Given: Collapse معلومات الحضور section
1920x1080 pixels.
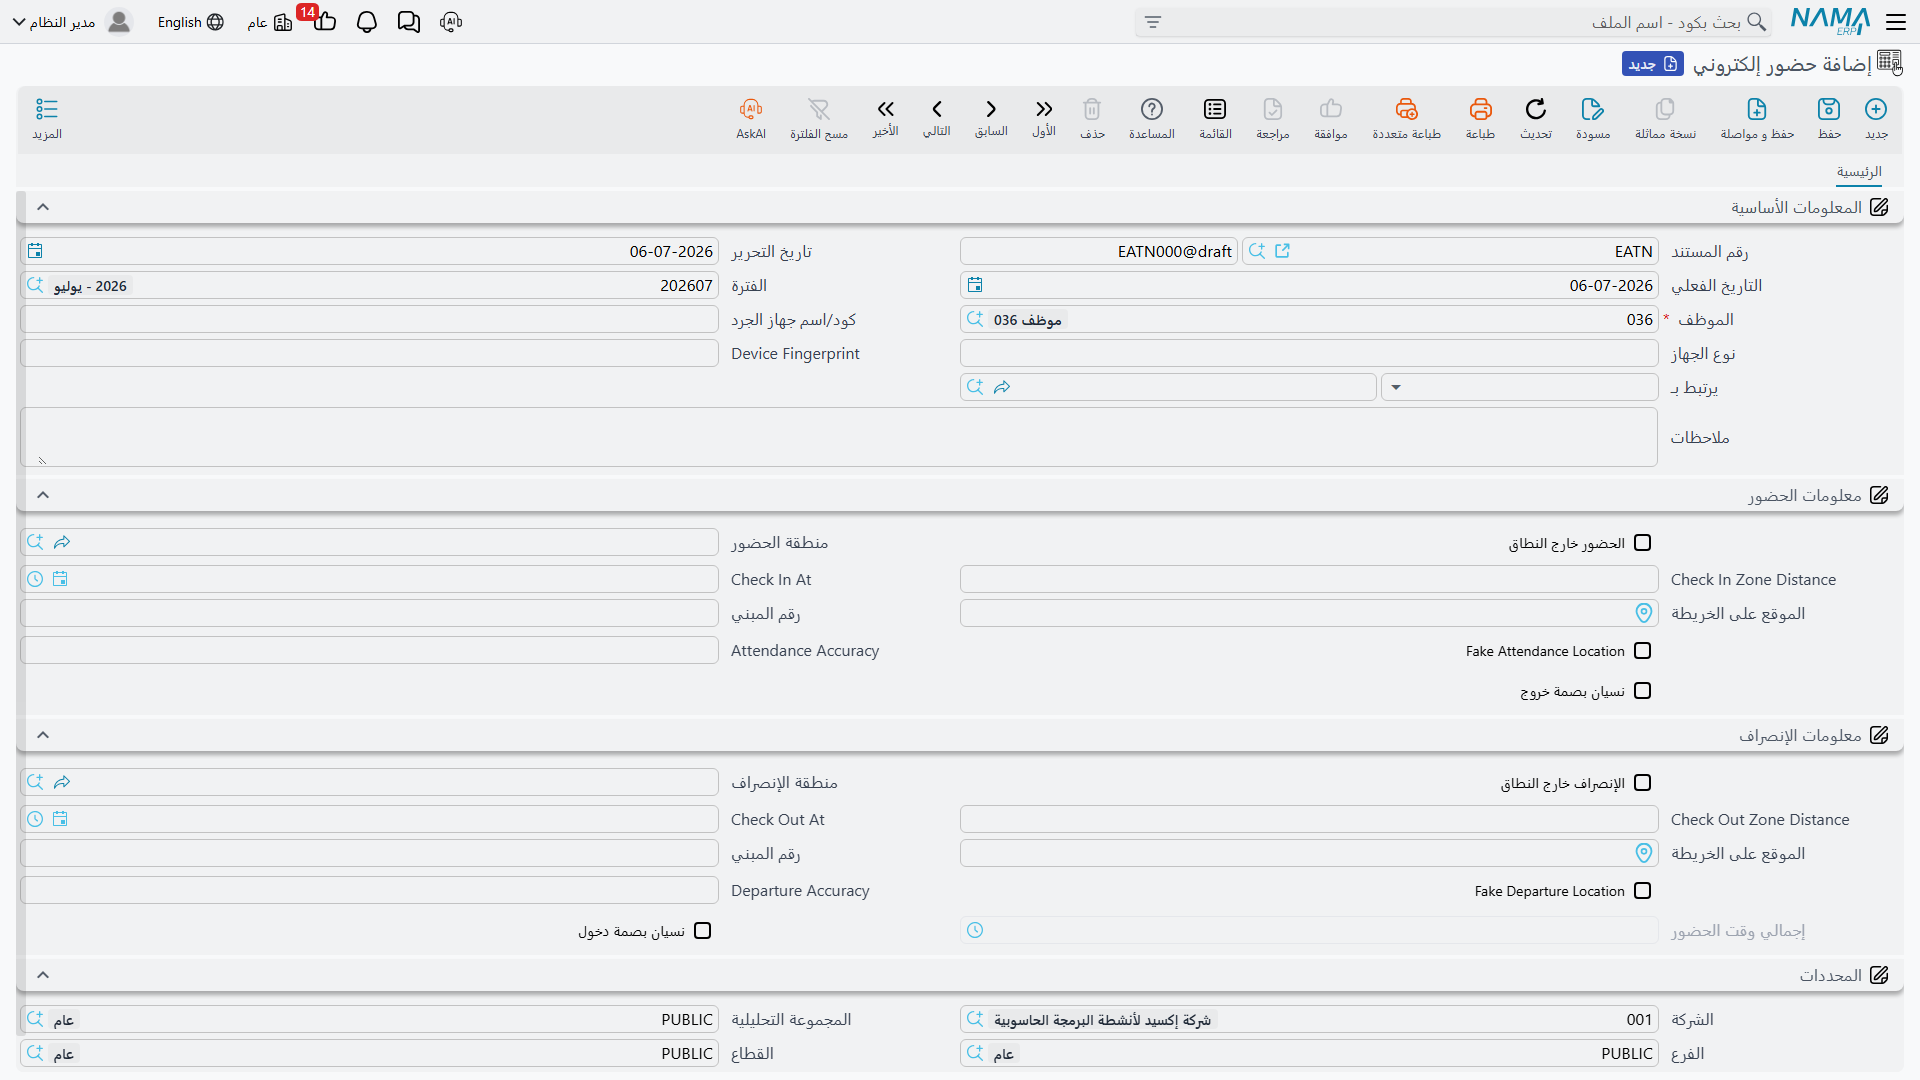Looking at the screenshot, I should (43, 495).
